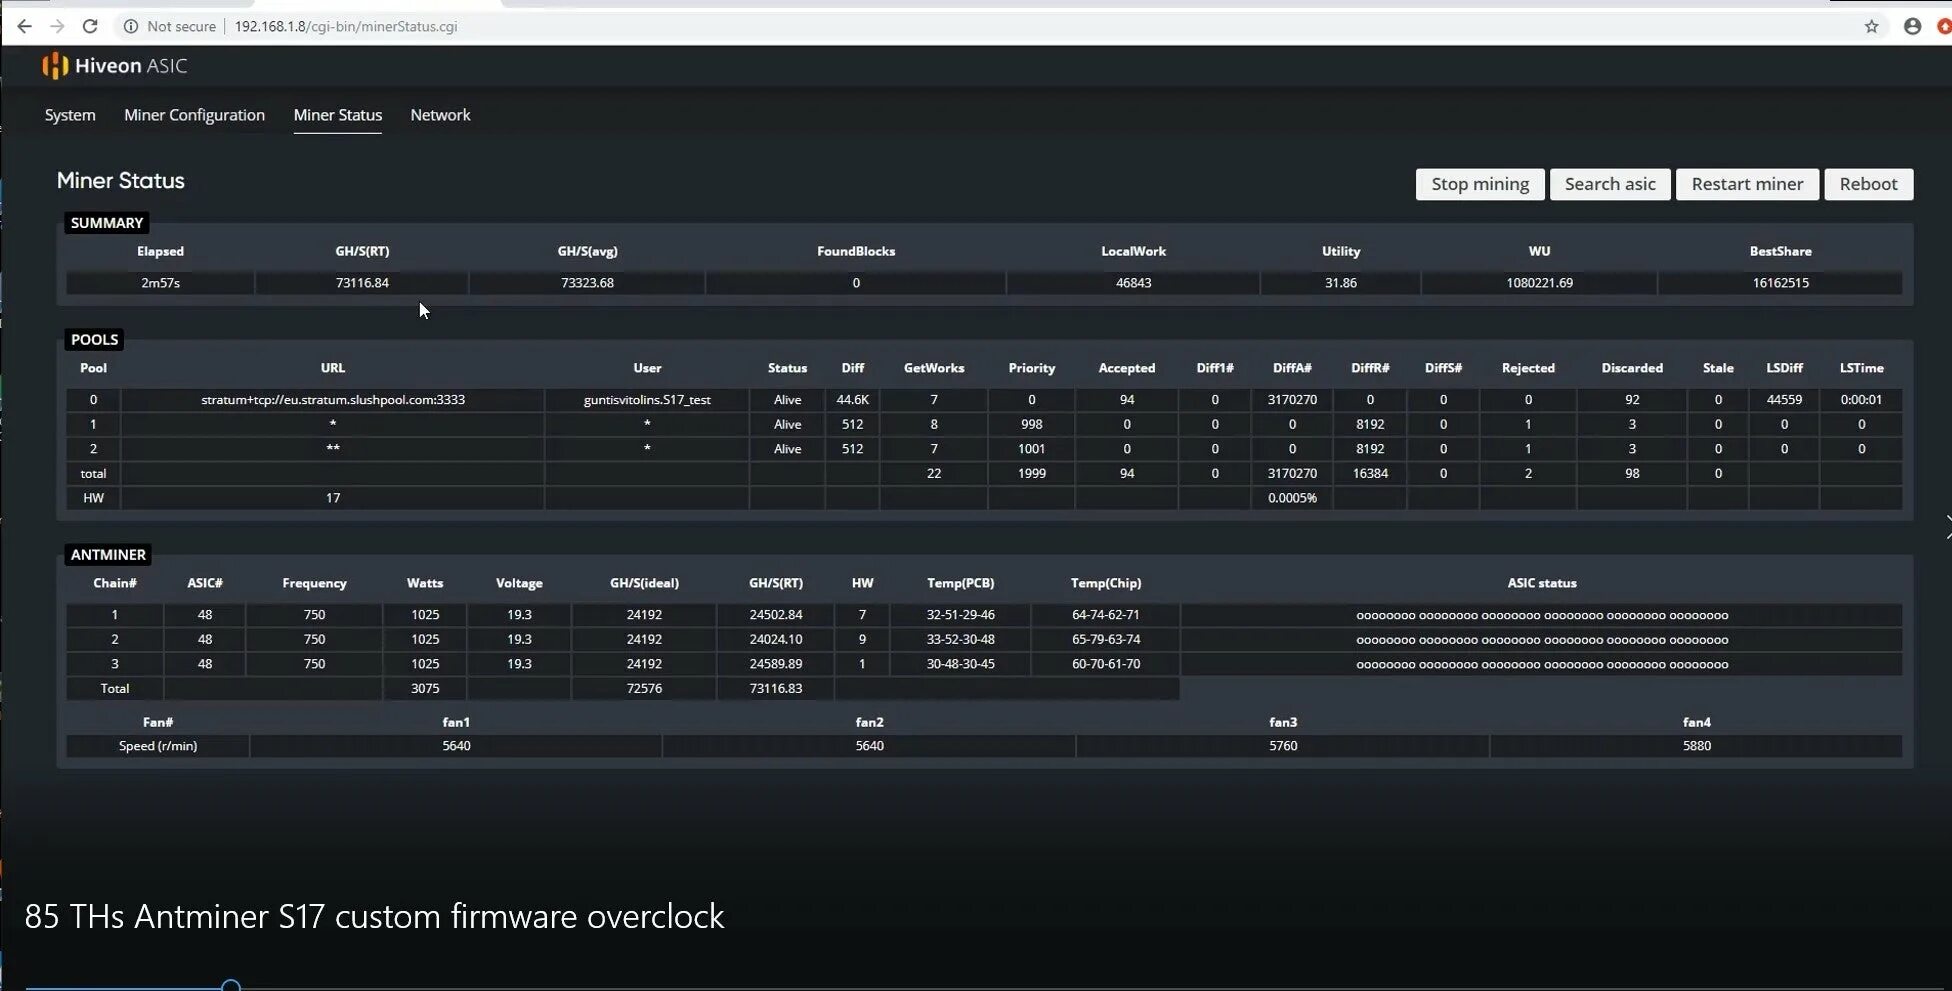Viewport: 1952px width, 991px height.
Task: Click the LocalWork value 46843
Action: (1133, 283)
